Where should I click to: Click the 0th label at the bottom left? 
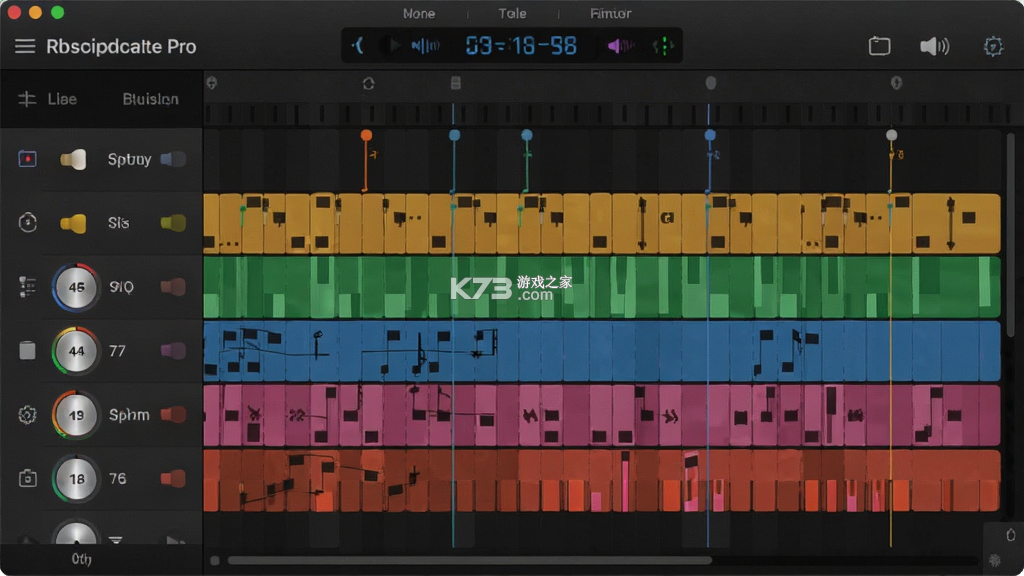click(81, 559)
